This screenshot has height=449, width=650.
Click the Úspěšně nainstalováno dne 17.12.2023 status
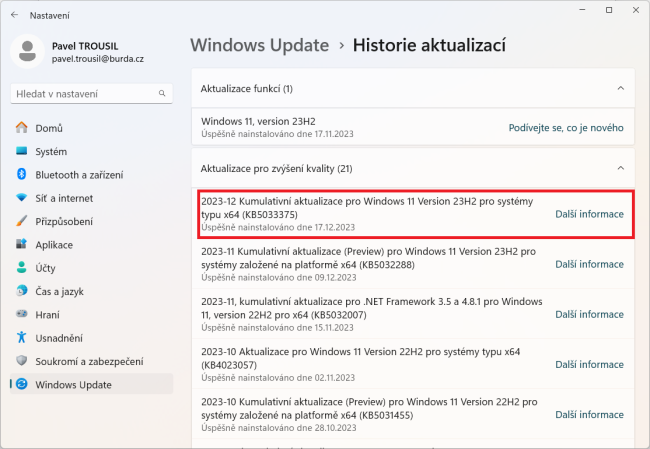pos(278,227)
